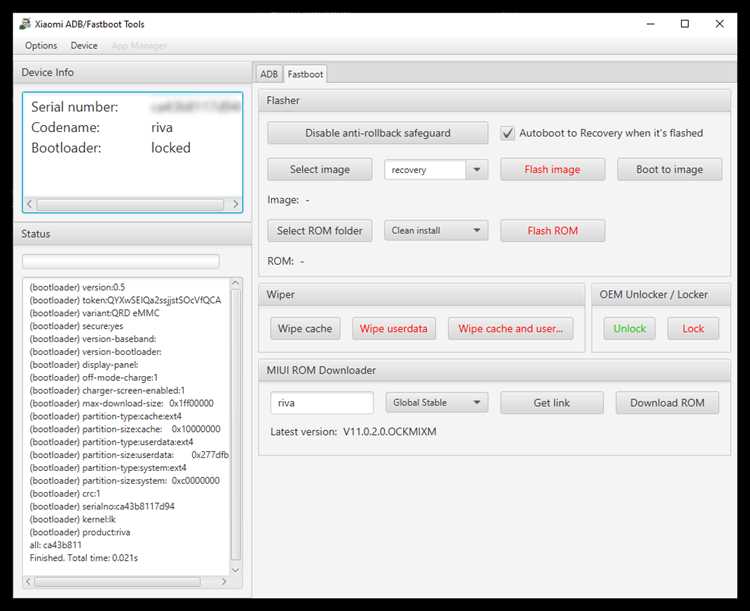Click the 'all: ca43b811' log line
The width and height of the screenshot is (750, 611).
(x=55, y=545)
